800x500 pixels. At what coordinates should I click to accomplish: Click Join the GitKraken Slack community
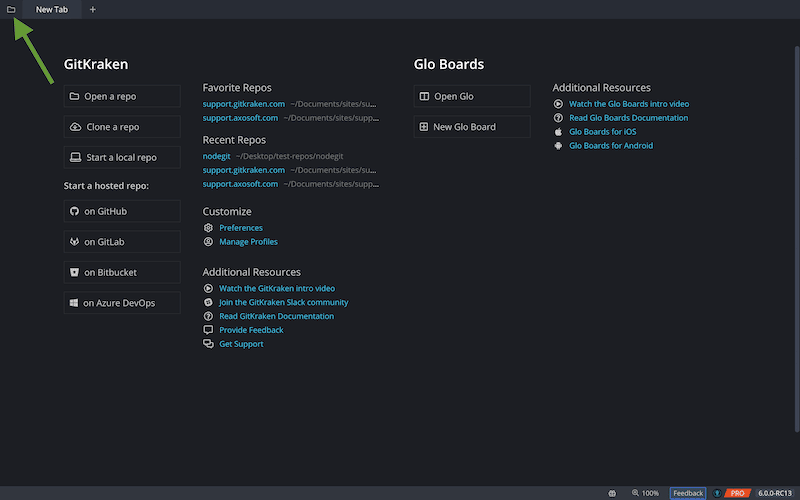click(283, 302)
